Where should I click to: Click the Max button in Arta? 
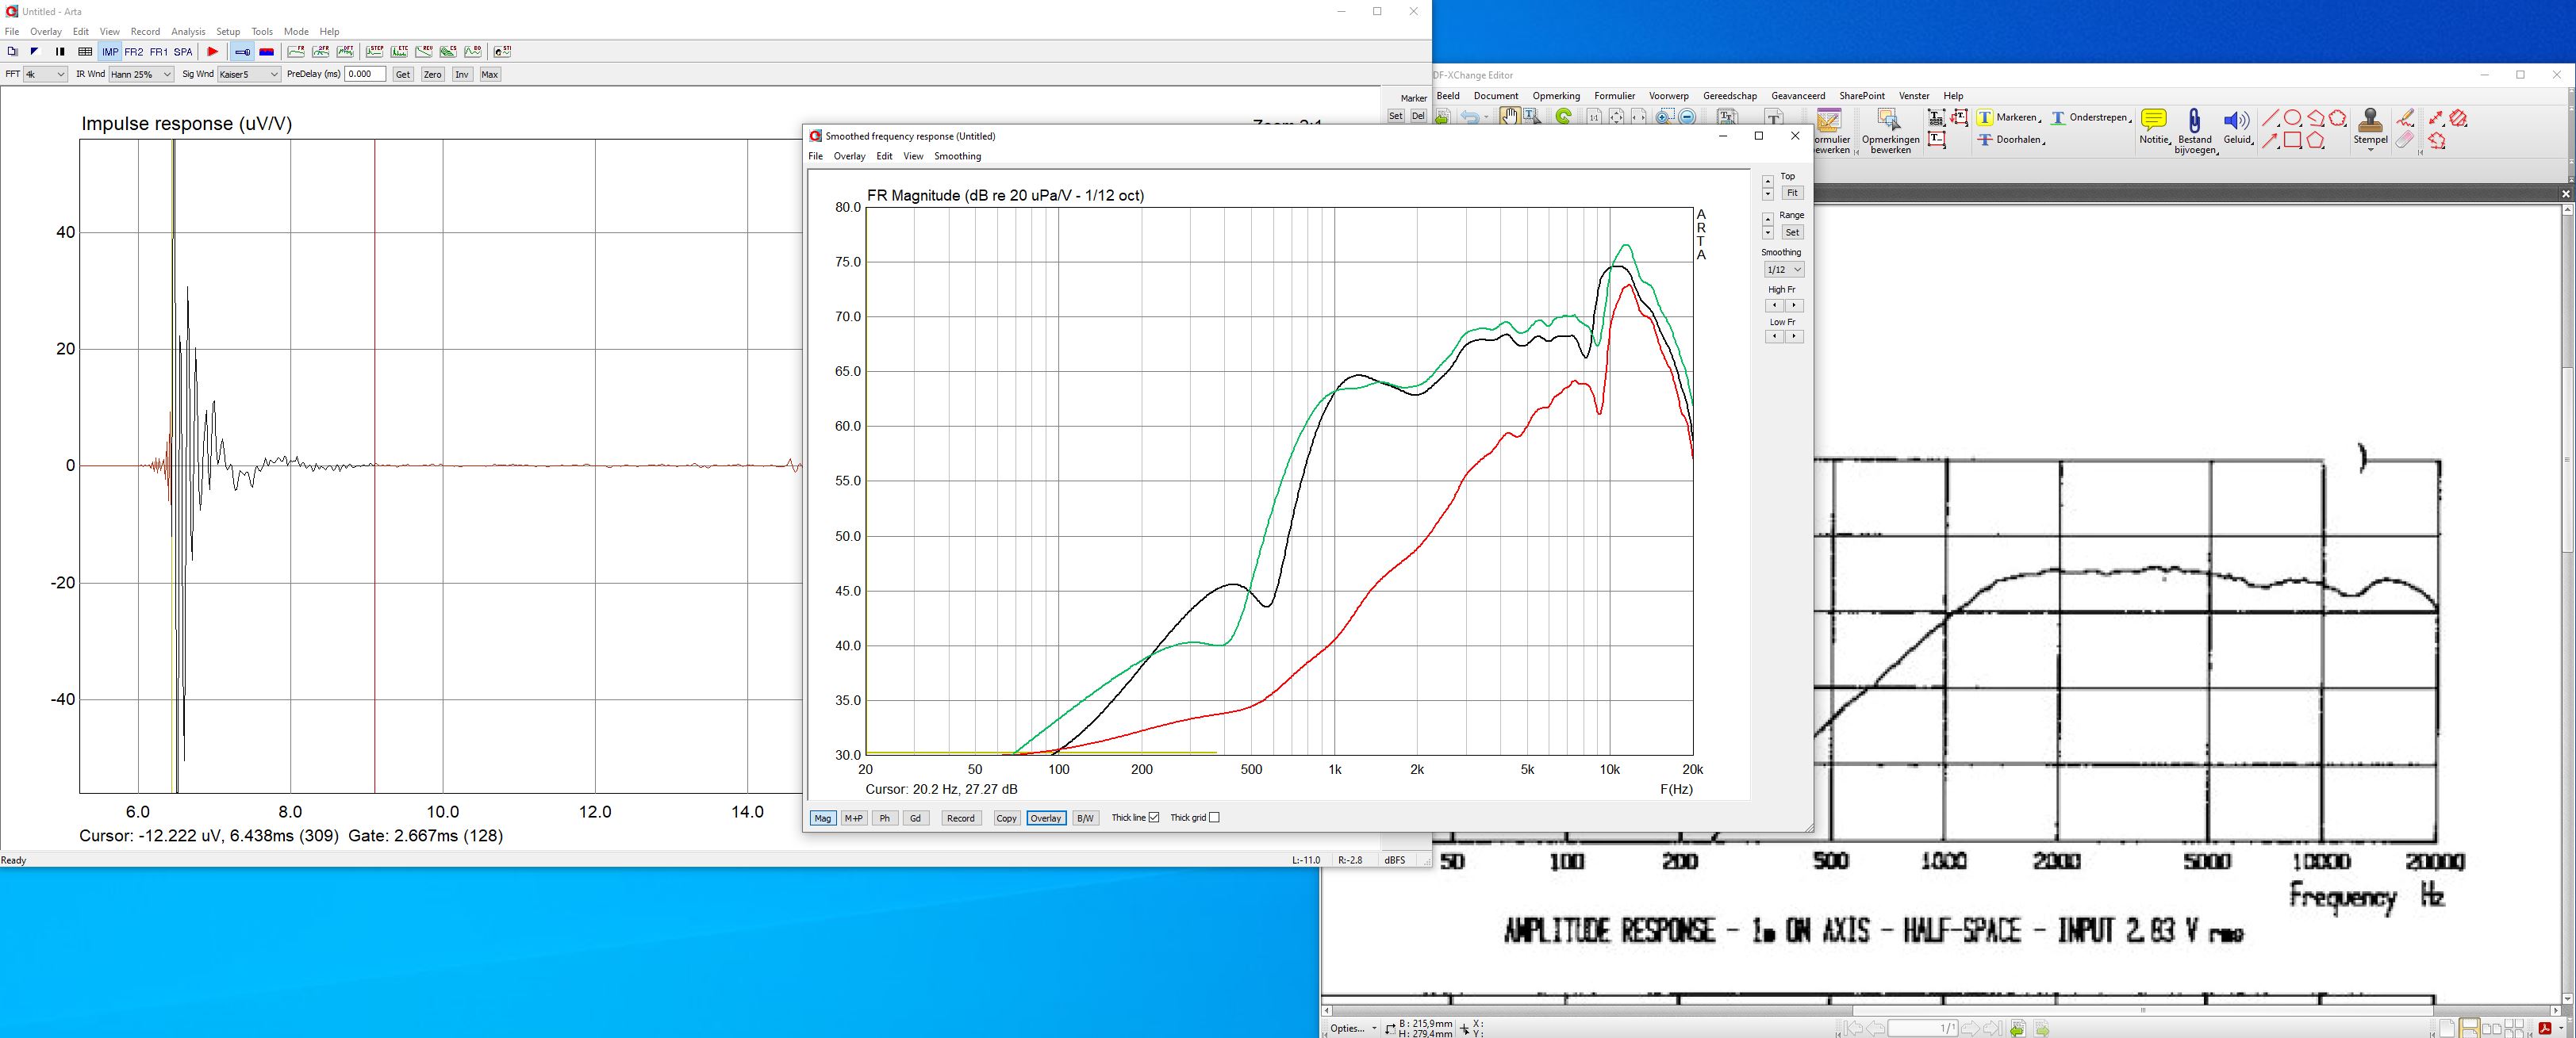tap(489, 74)
